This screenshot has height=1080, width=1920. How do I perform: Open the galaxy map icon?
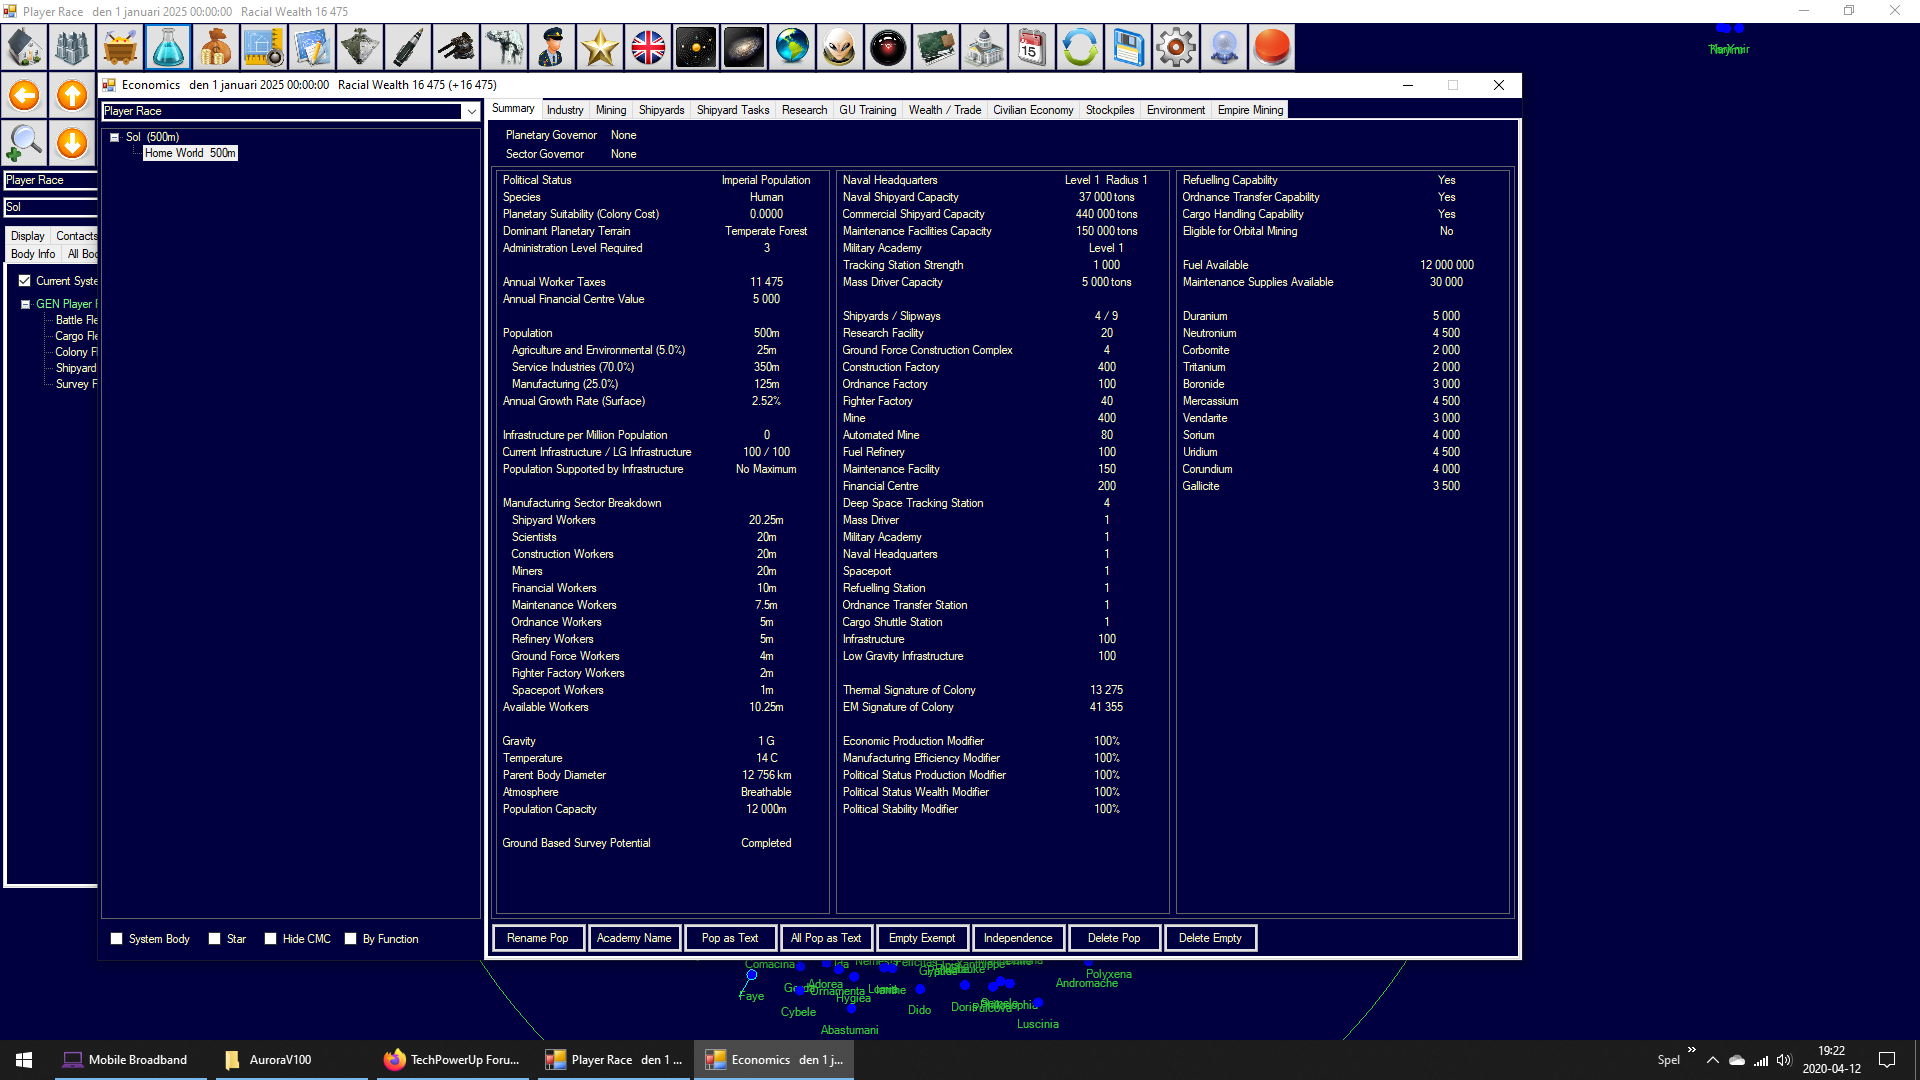point(744,47)
